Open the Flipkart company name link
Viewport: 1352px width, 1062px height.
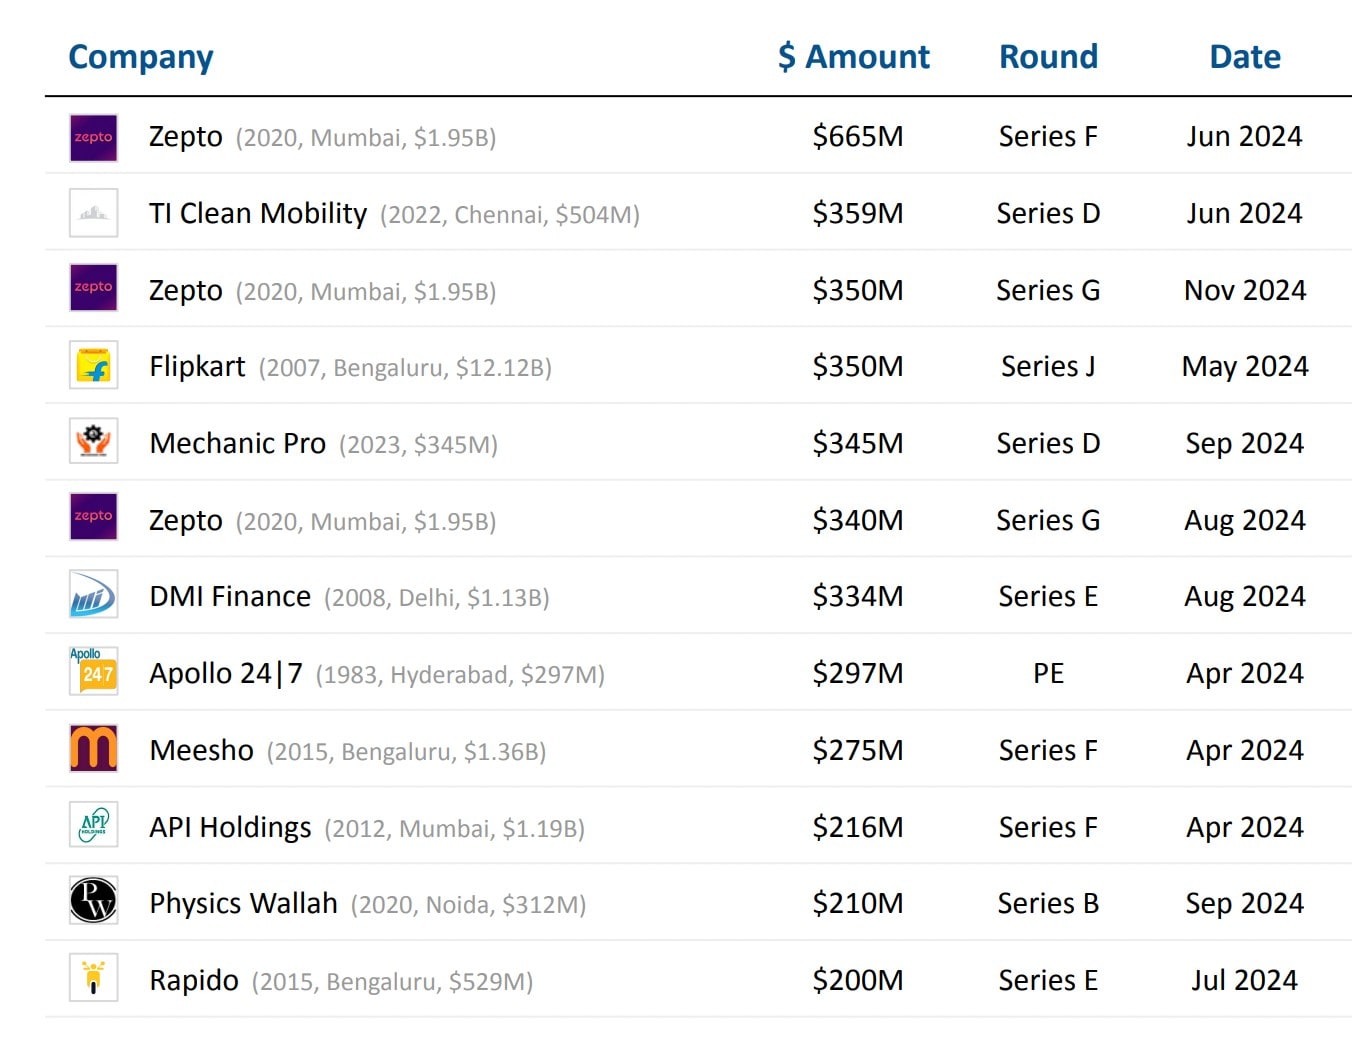point(197,367)
